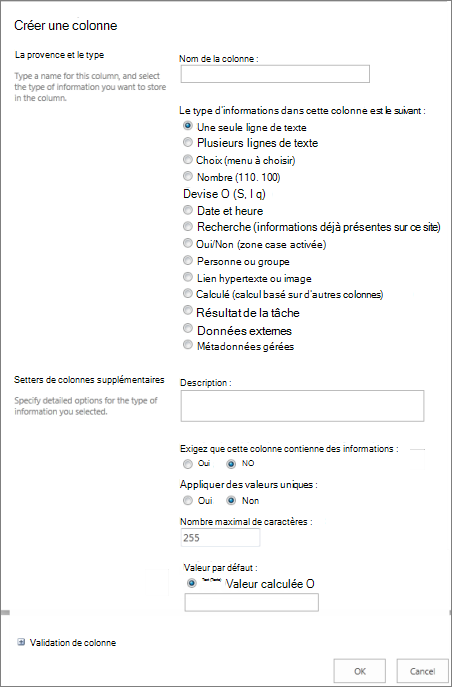Select the Nombre column type
Image resolution: width=452 pixels, height=687 pixels.
click(x=188, y=177)
